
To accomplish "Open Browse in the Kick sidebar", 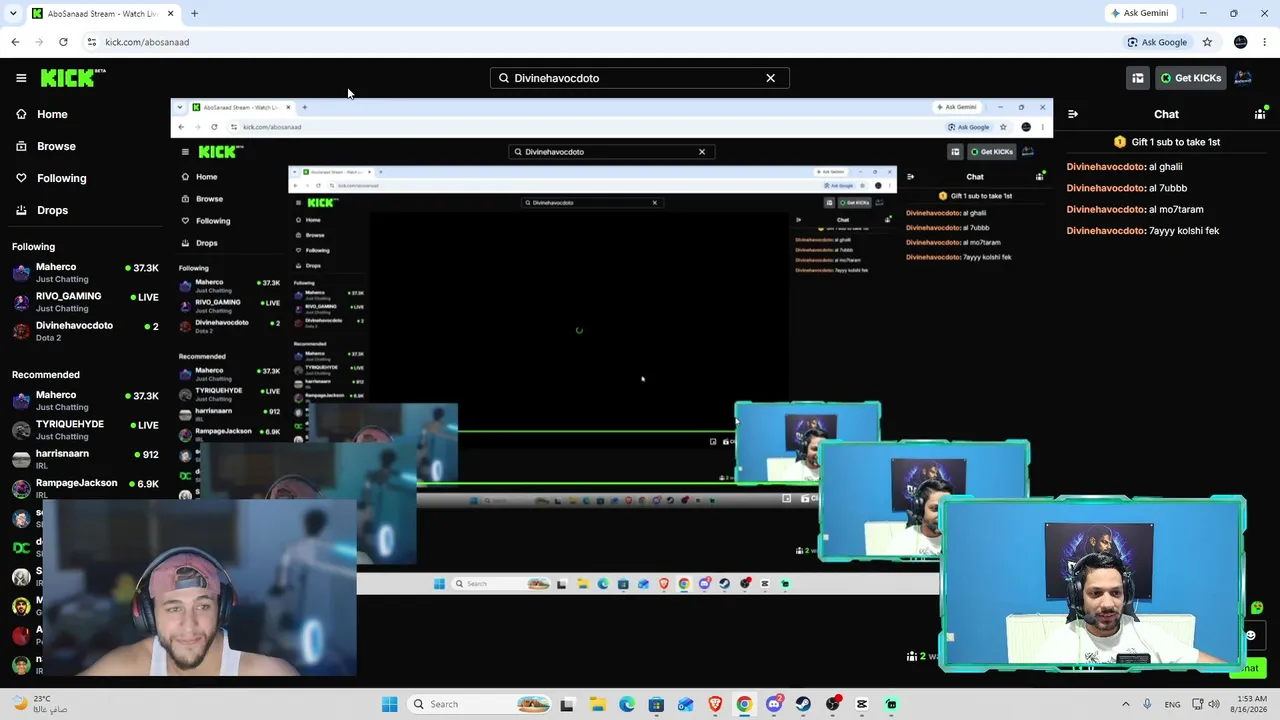I will (x=56, y=146).
